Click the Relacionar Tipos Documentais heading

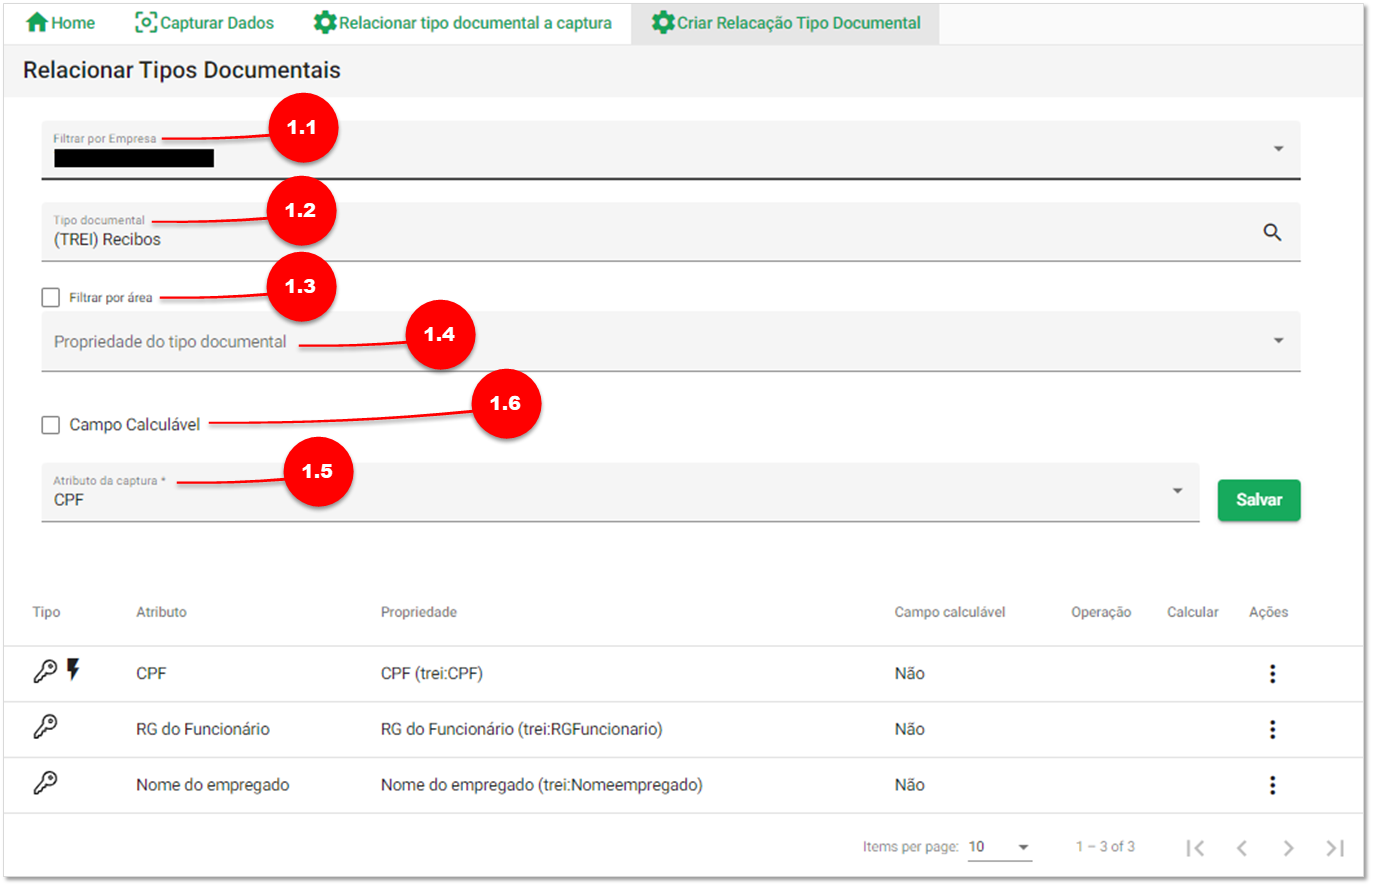pos(182,70)
